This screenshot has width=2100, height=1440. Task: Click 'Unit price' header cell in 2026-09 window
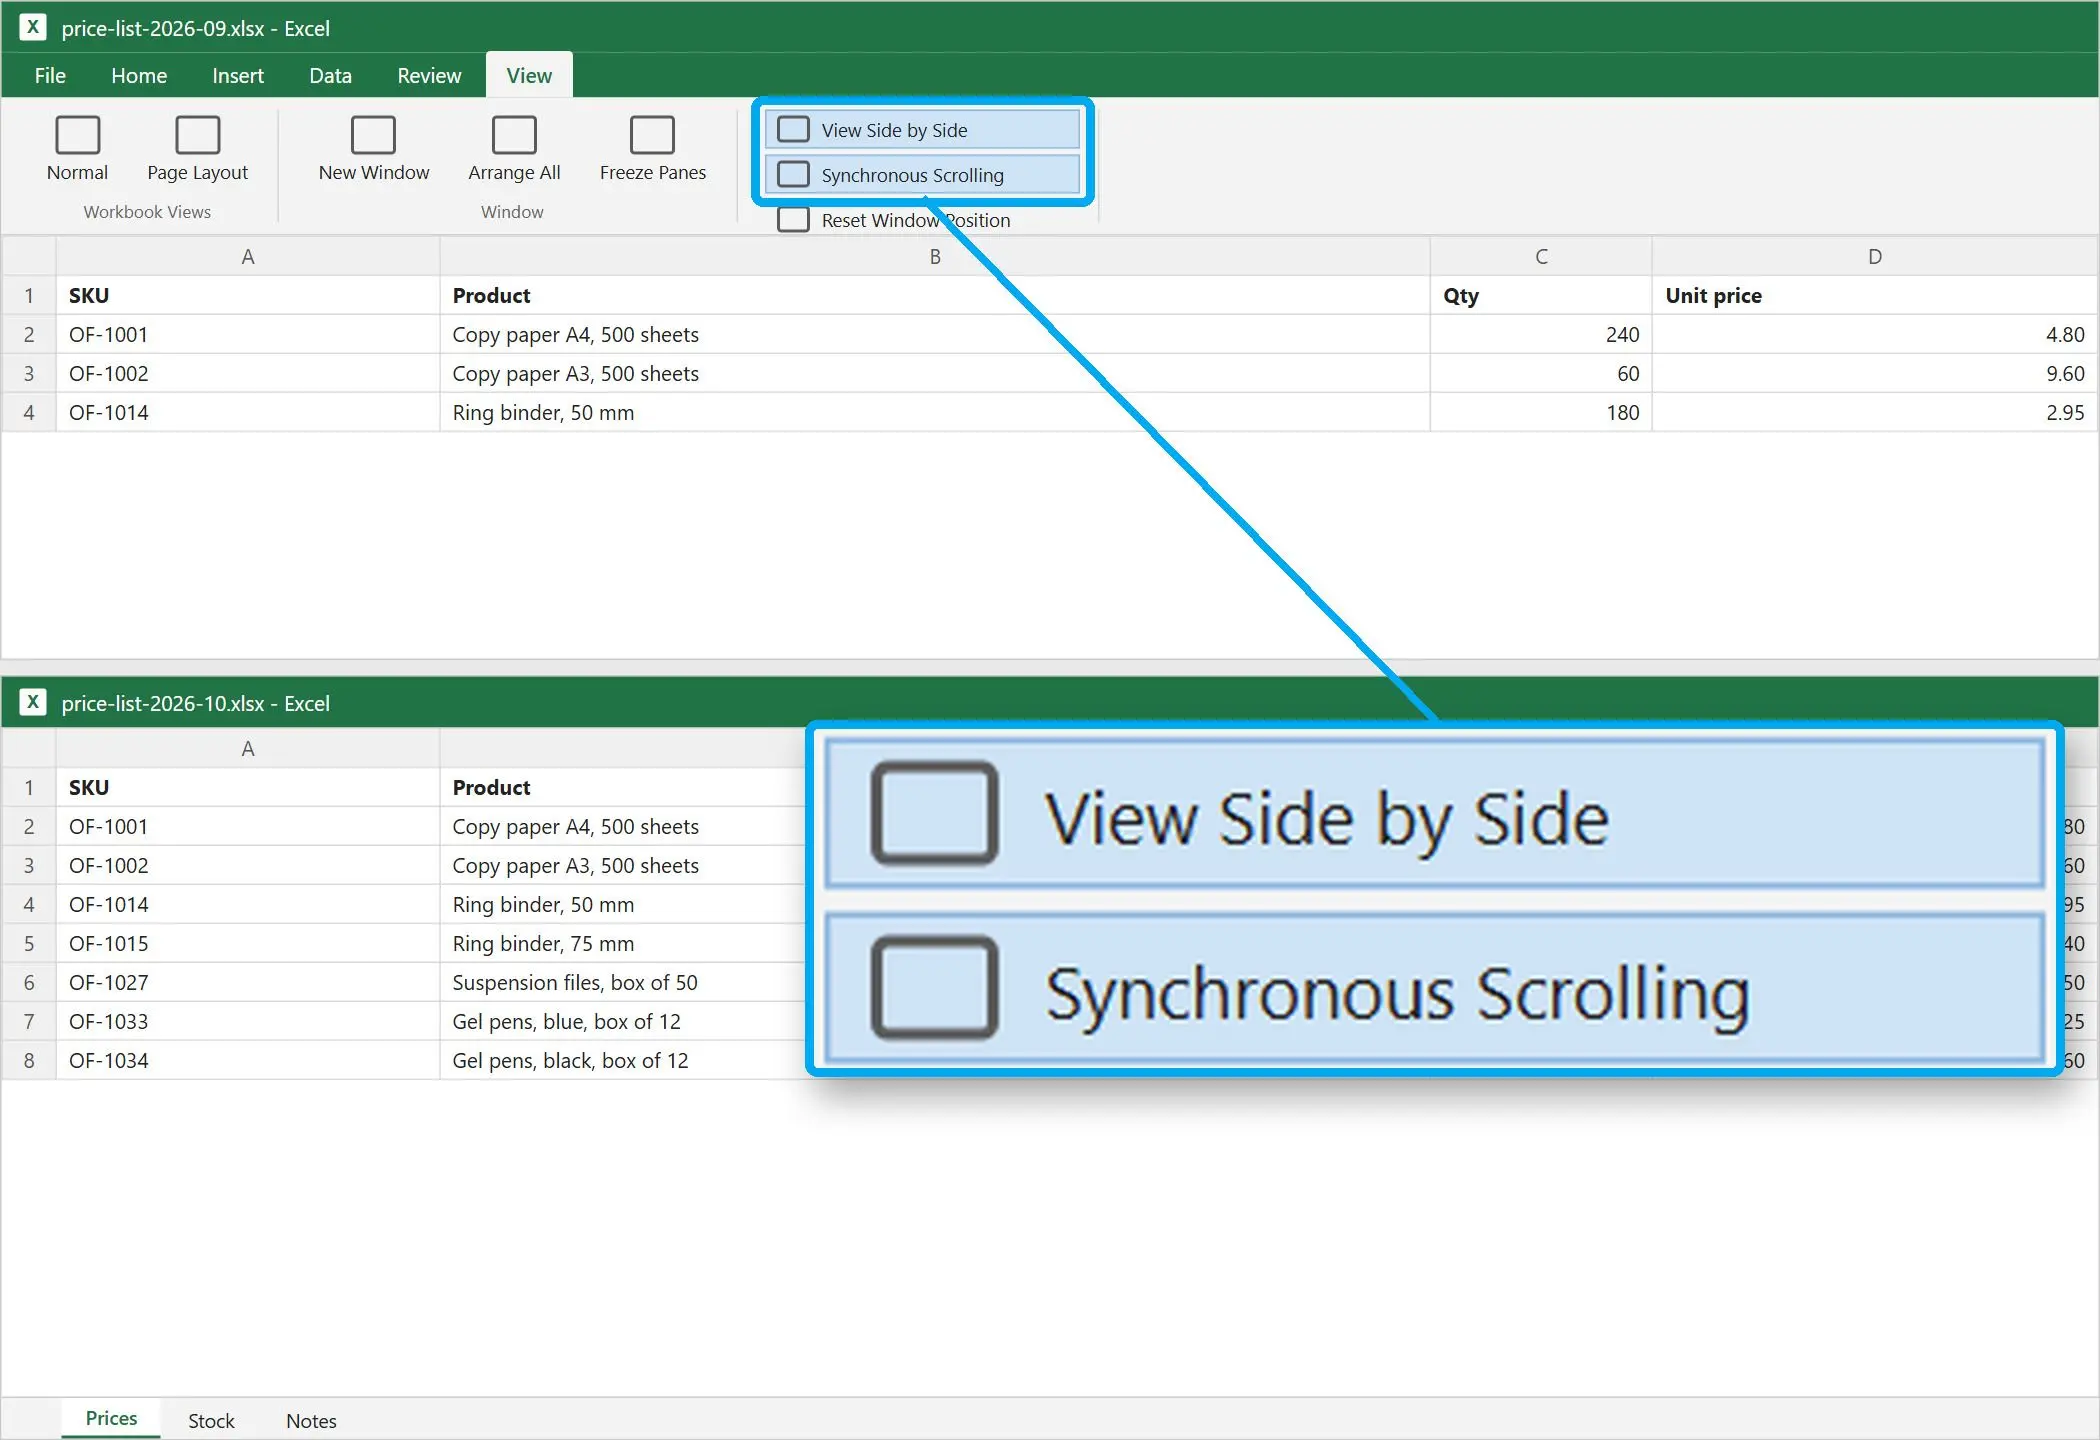pos(1875,296)
